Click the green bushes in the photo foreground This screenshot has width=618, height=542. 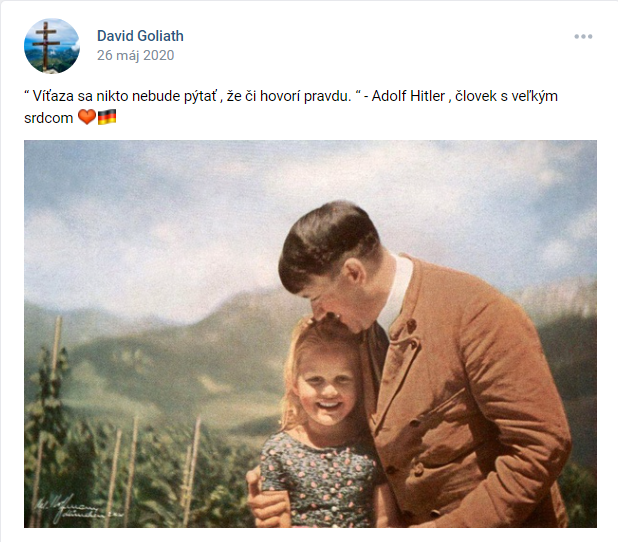click(138, 465)
